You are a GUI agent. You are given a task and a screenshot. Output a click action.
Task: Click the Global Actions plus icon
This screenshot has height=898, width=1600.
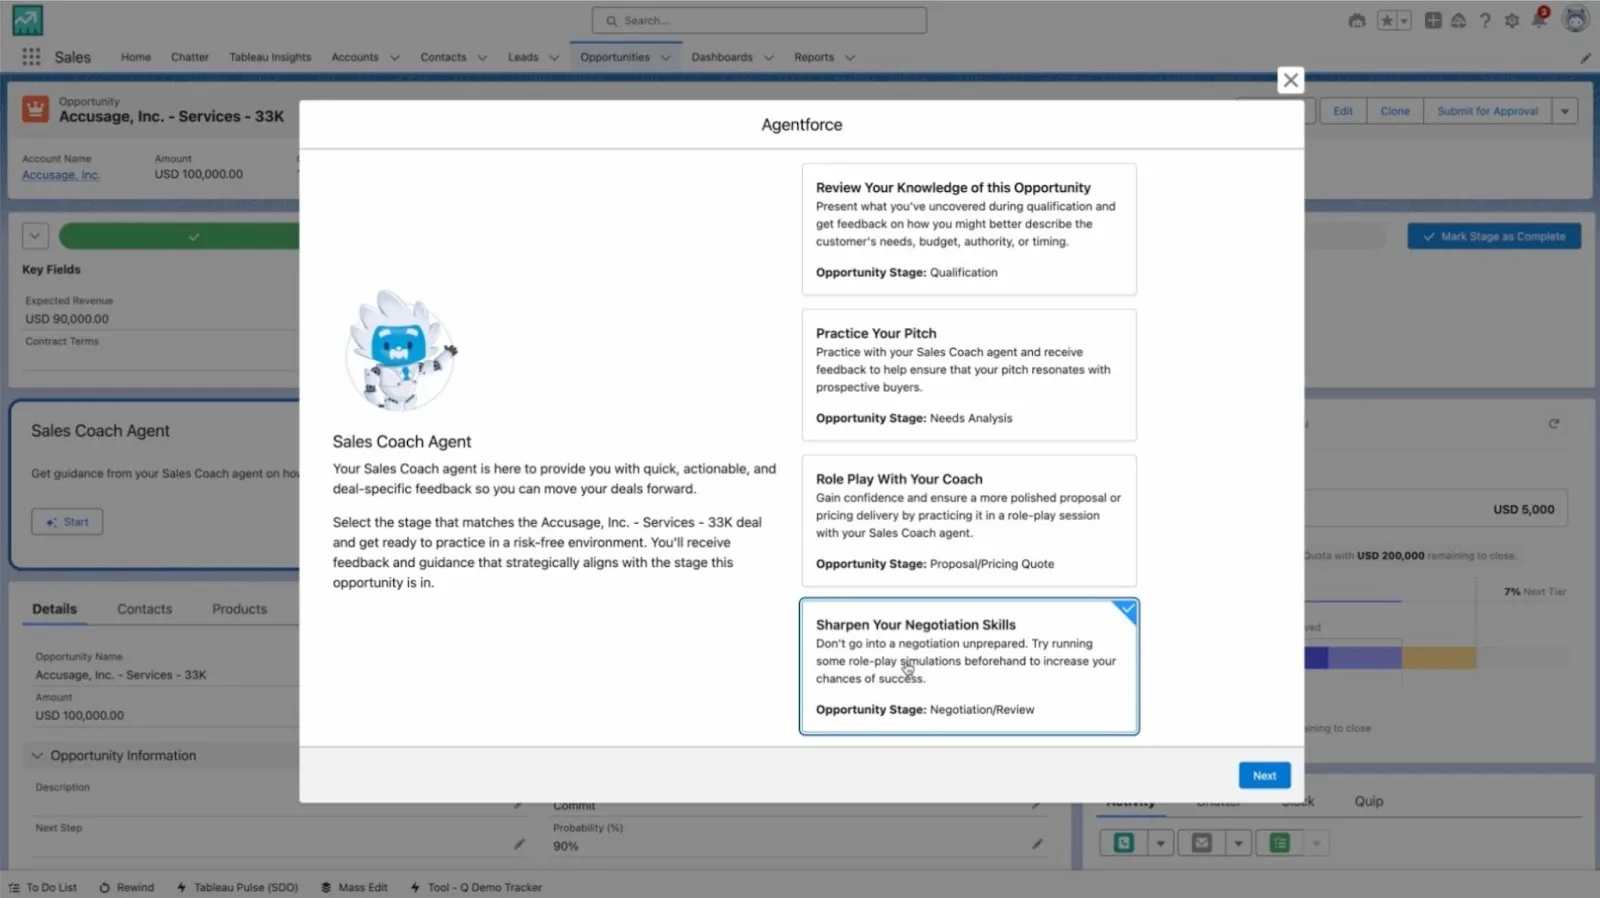(1433, 20)
